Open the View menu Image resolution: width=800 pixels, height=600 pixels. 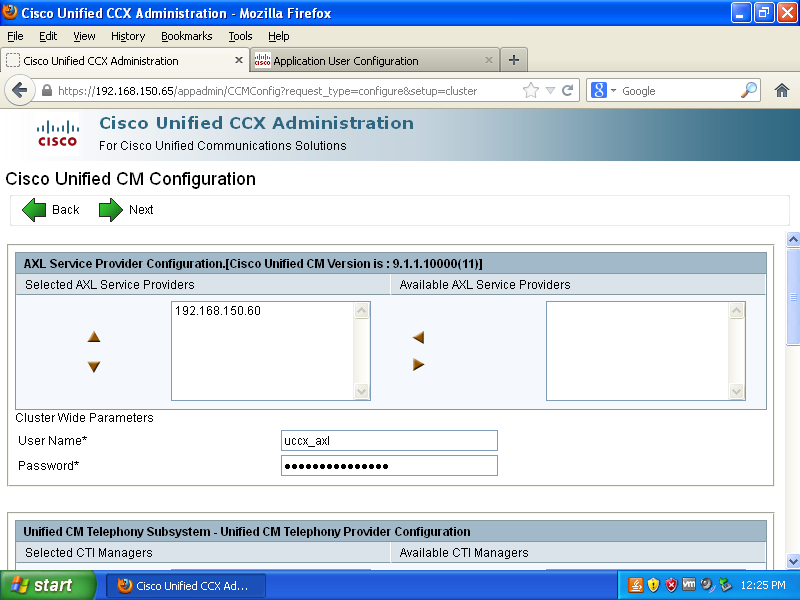[x=84, y=36]
